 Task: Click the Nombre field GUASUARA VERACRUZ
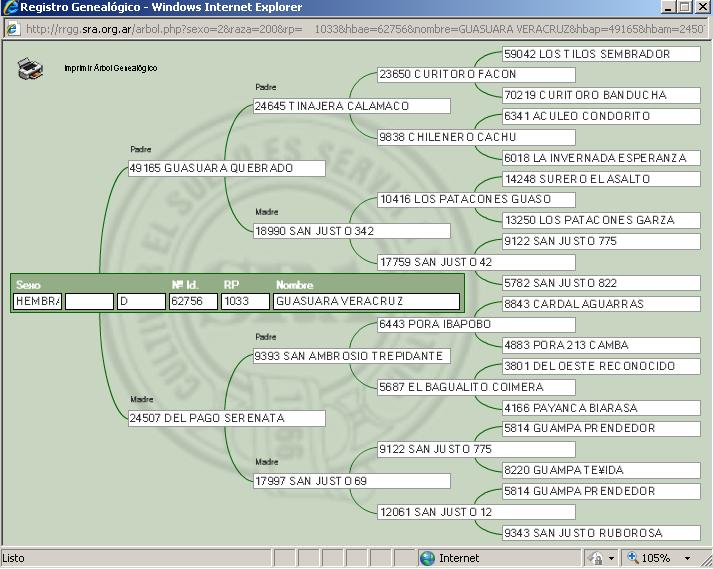pyautogui.click(x=366, y=301)
